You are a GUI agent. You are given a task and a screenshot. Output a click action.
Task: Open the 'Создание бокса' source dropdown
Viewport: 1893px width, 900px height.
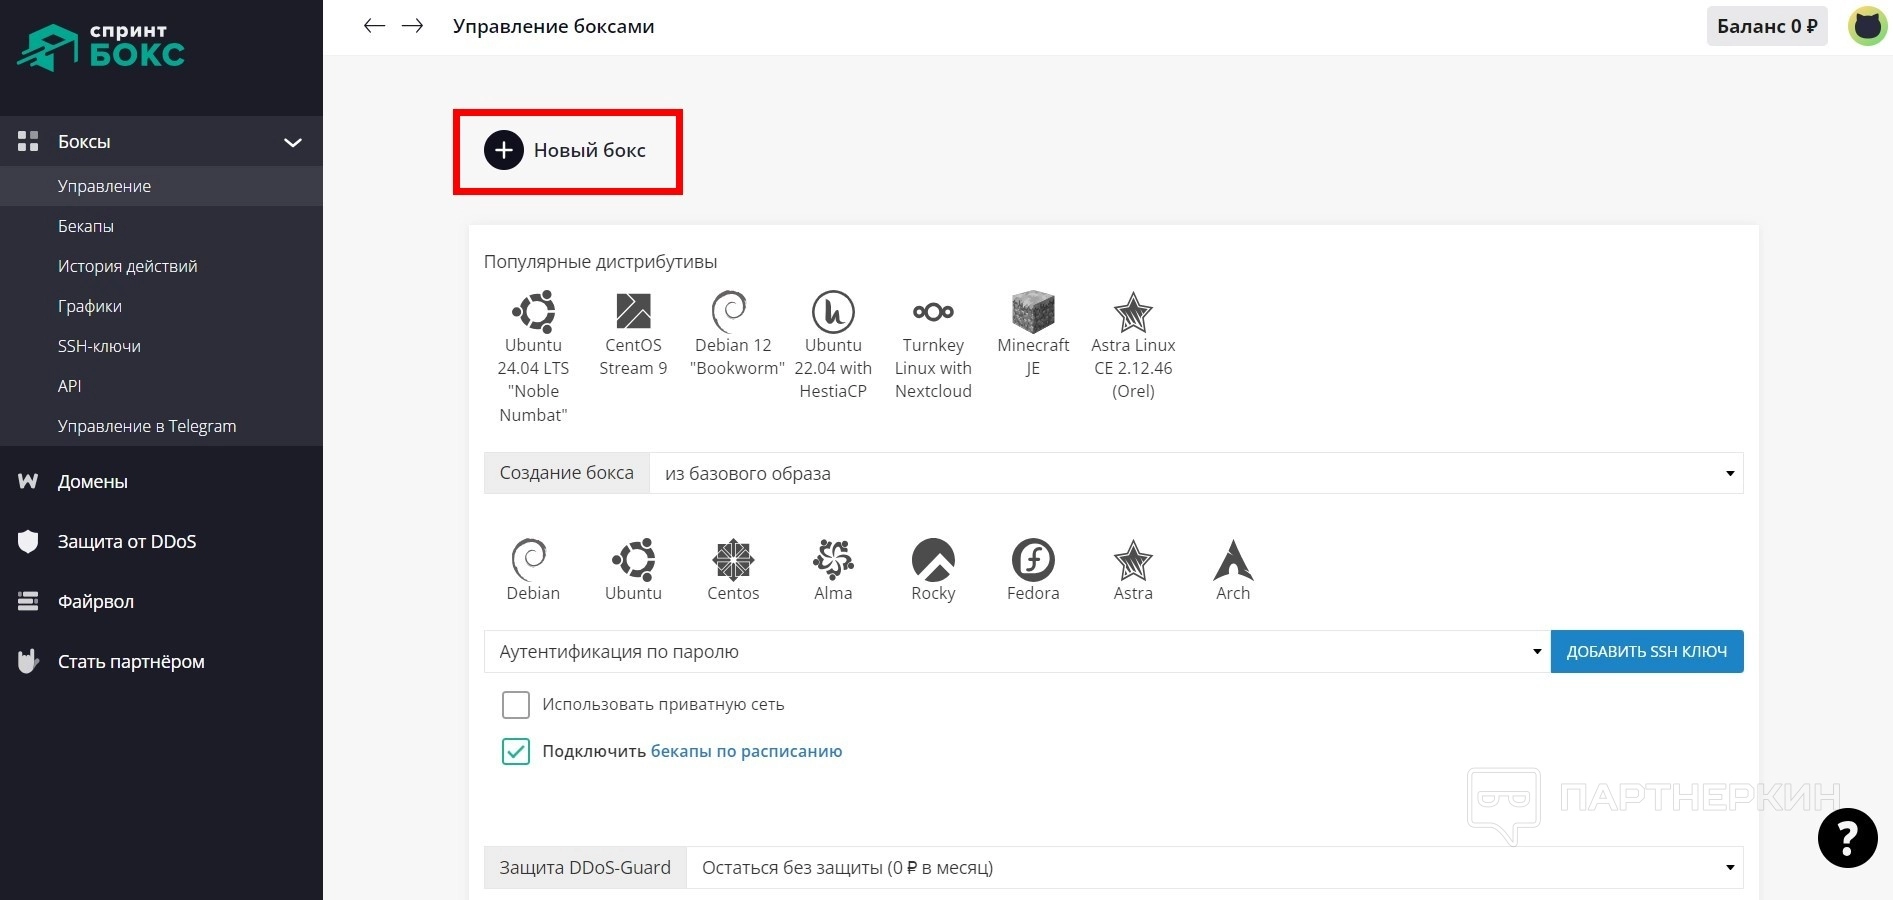pyautogui.click(x=1195, y=474)
